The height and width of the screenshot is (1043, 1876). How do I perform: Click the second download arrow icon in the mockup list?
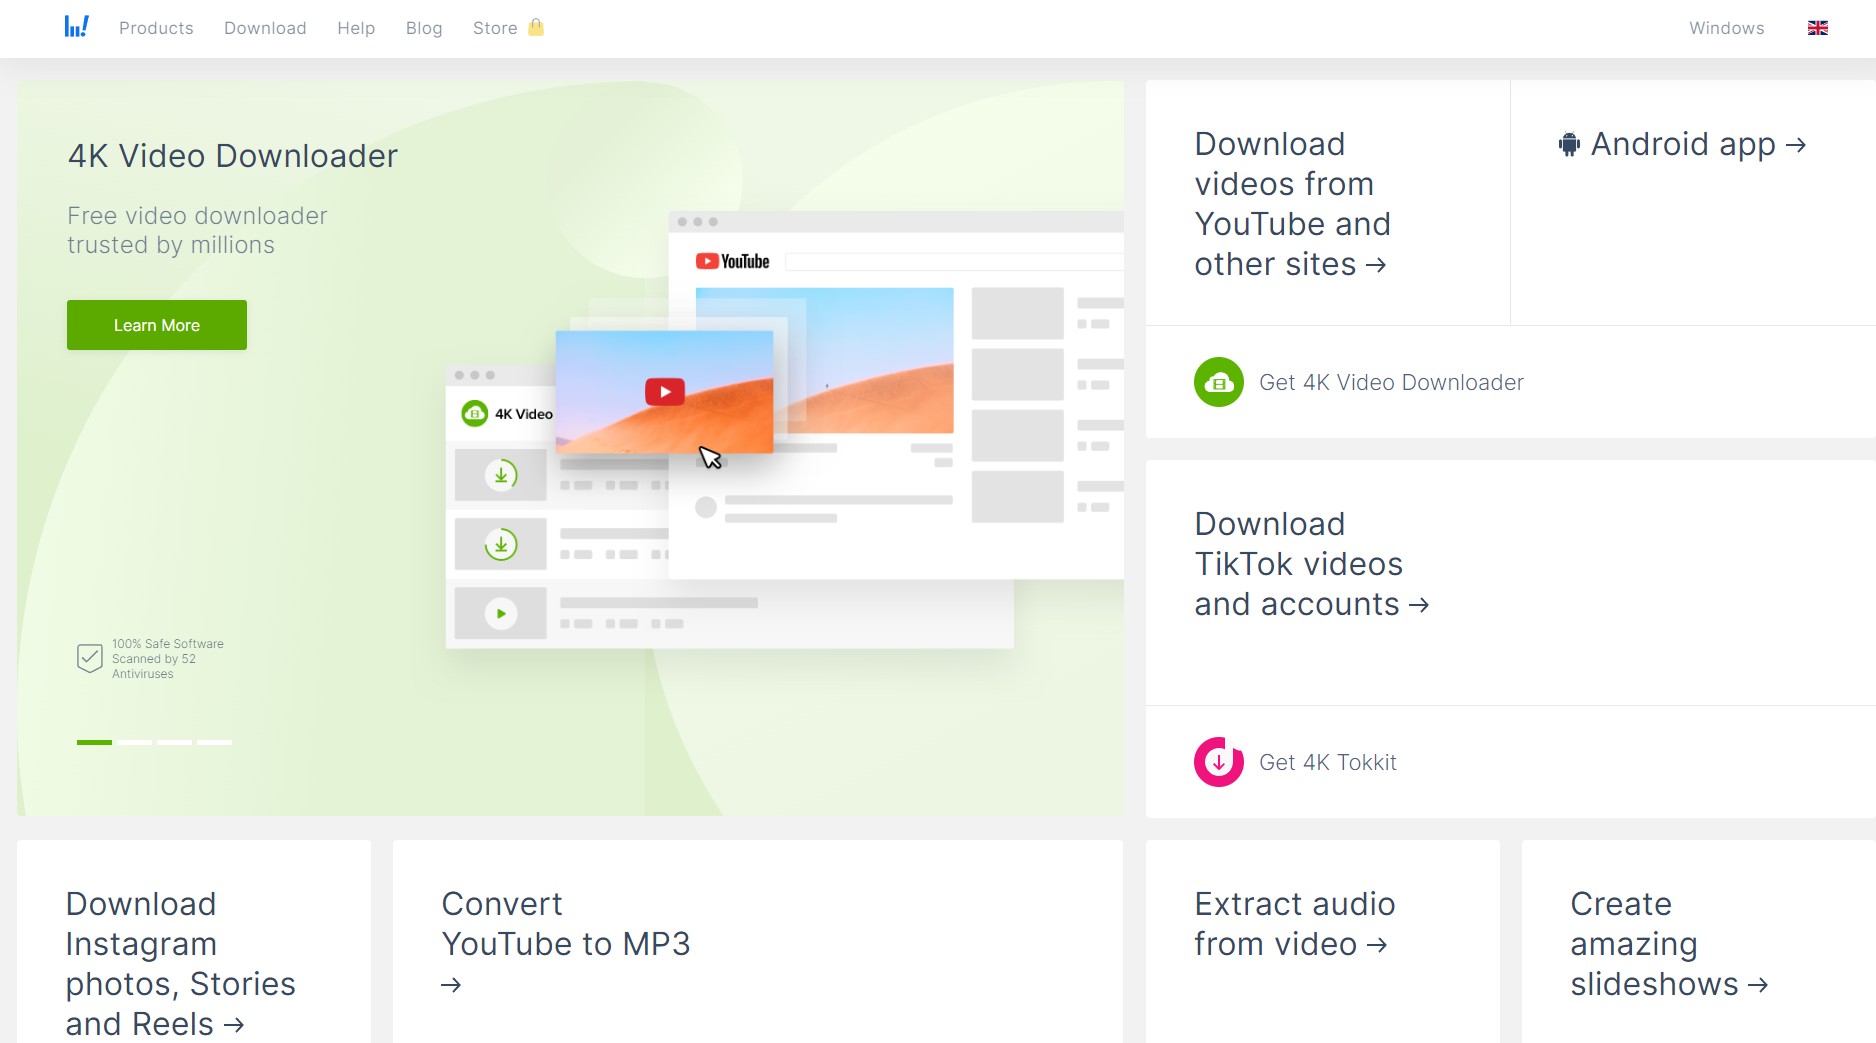tap(501, 544)
